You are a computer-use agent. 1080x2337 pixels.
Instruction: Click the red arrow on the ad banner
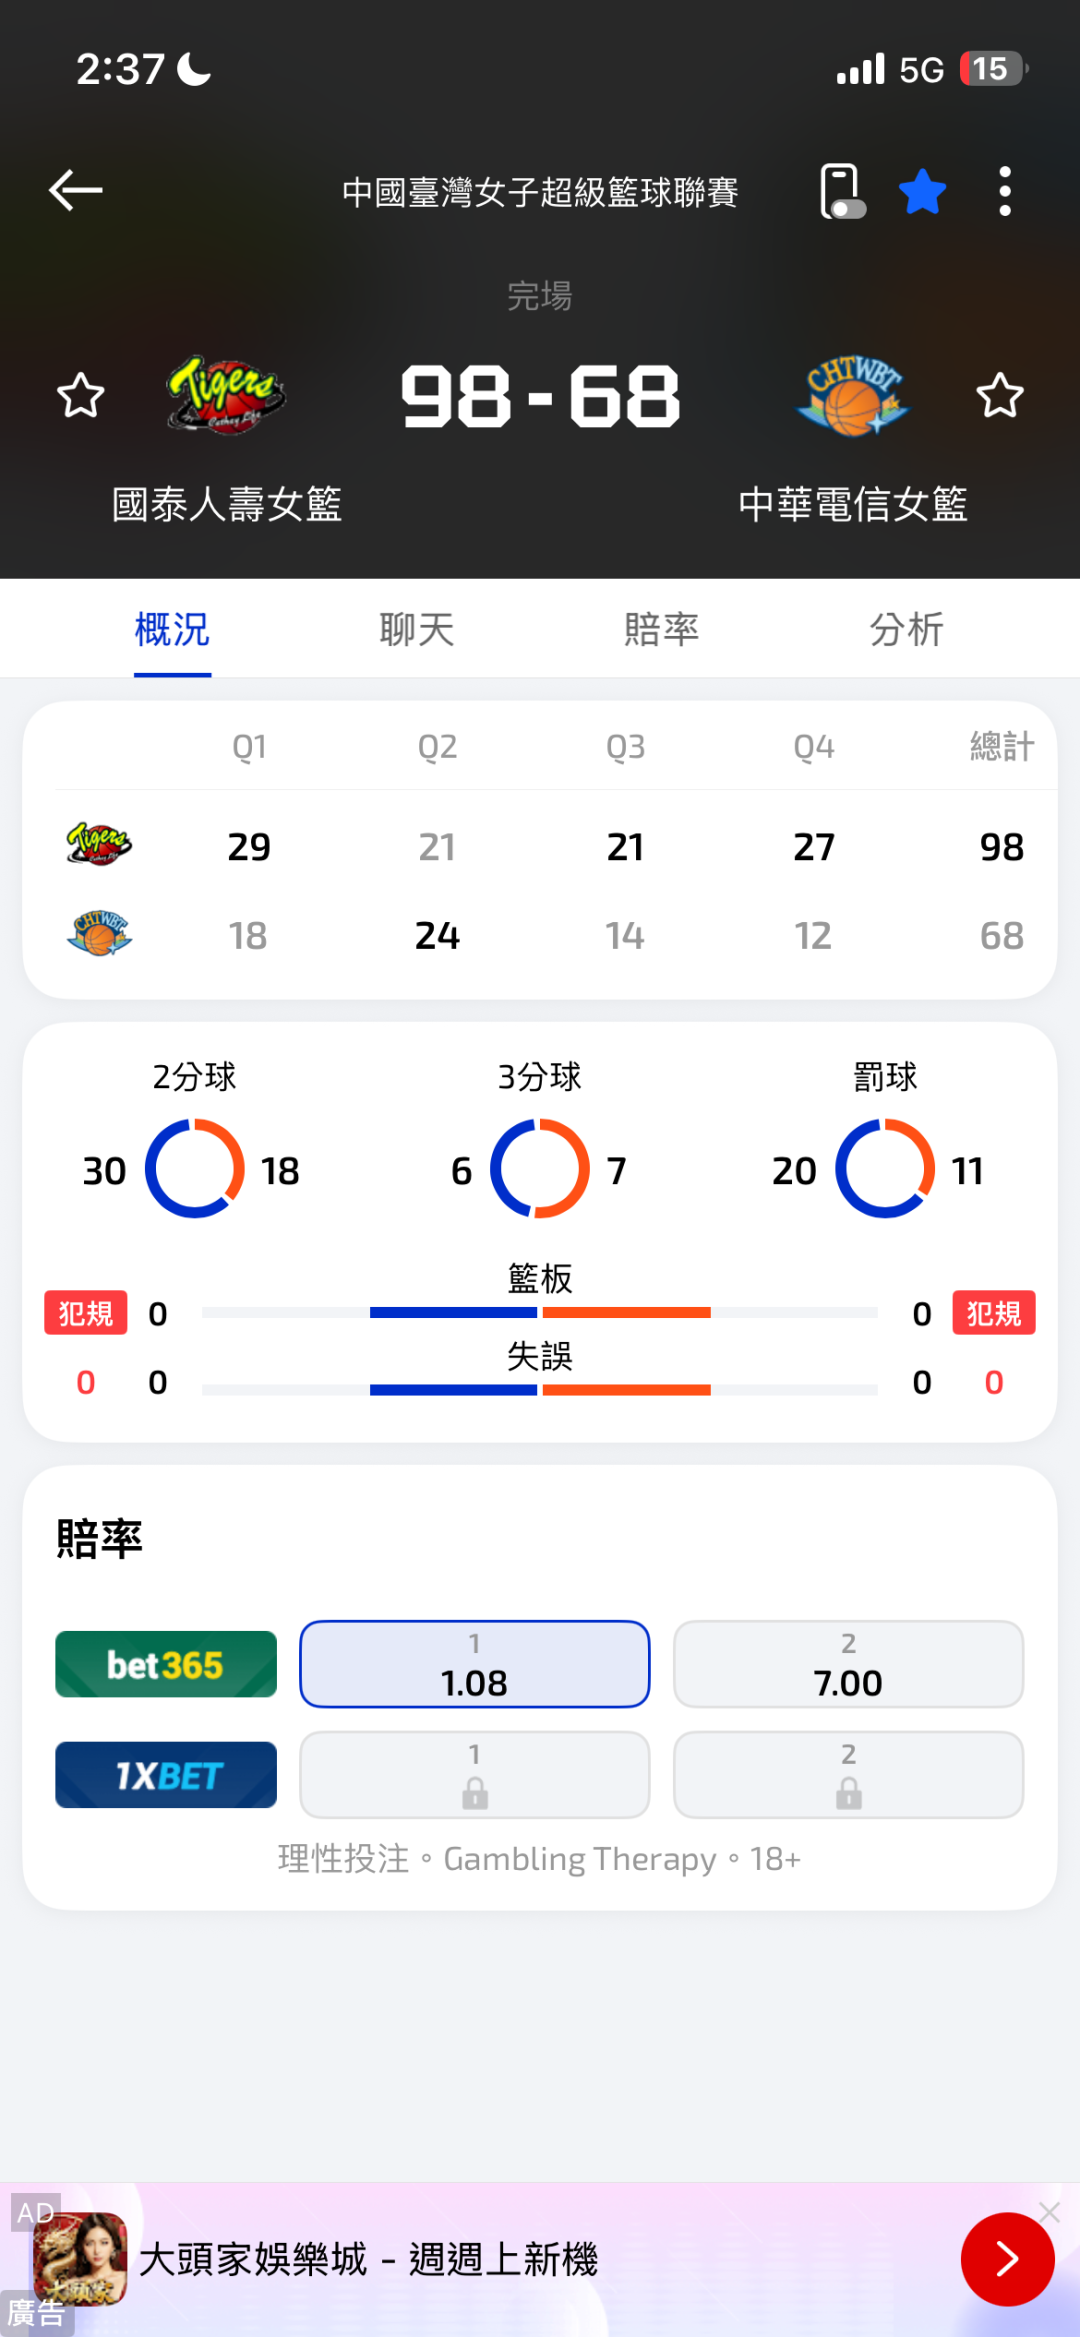coord(1007,2259)
